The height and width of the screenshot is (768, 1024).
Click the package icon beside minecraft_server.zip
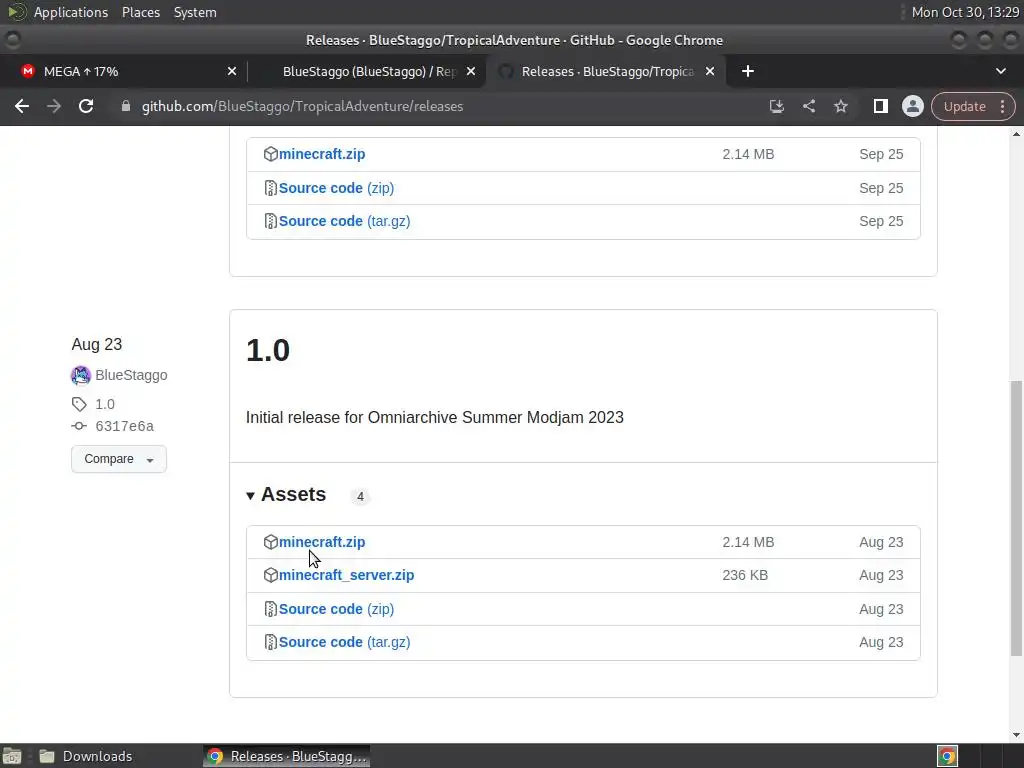pyautogui.click(x=270, y=575)
